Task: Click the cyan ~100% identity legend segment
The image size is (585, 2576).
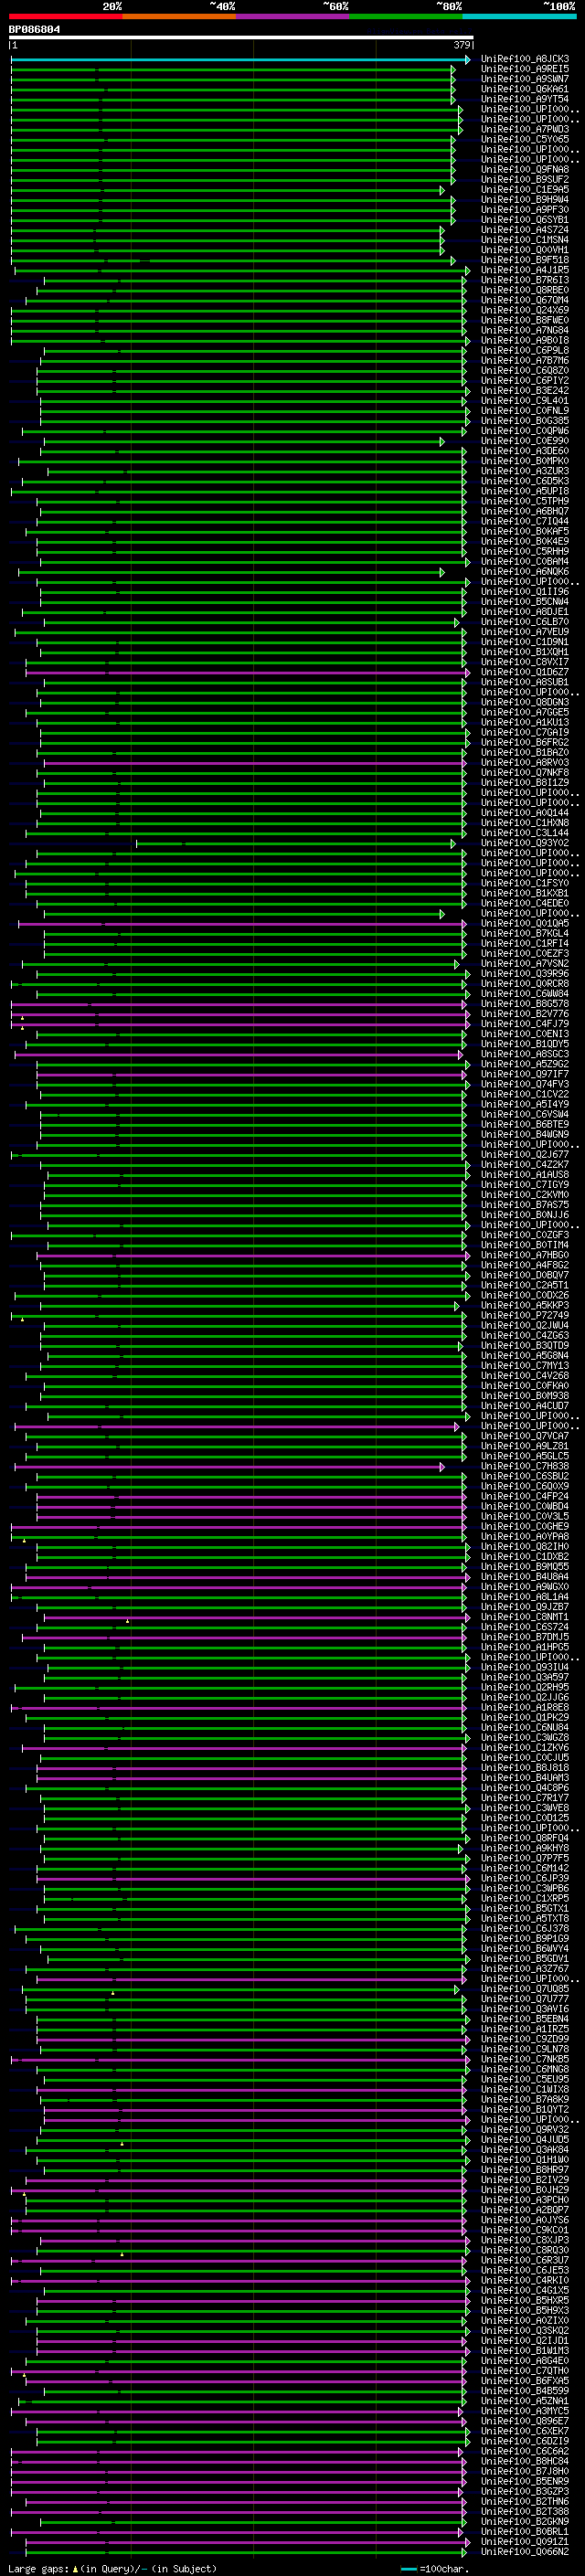Action: click(x=519, y=16)
